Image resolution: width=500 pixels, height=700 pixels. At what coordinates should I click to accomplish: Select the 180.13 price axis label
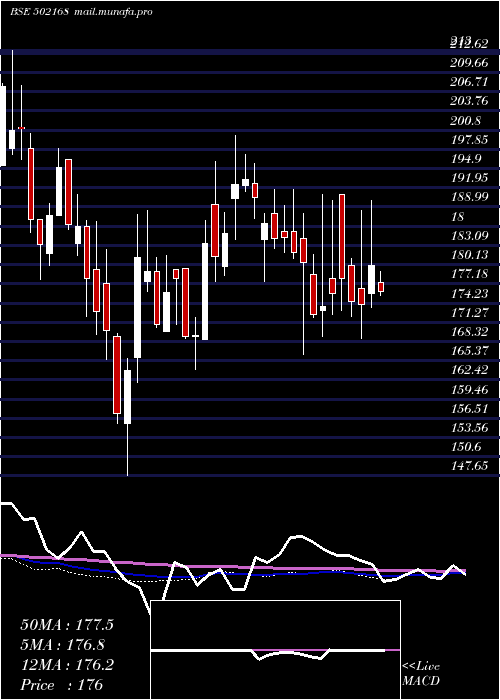pyautogui.click(x=469, y=255)
